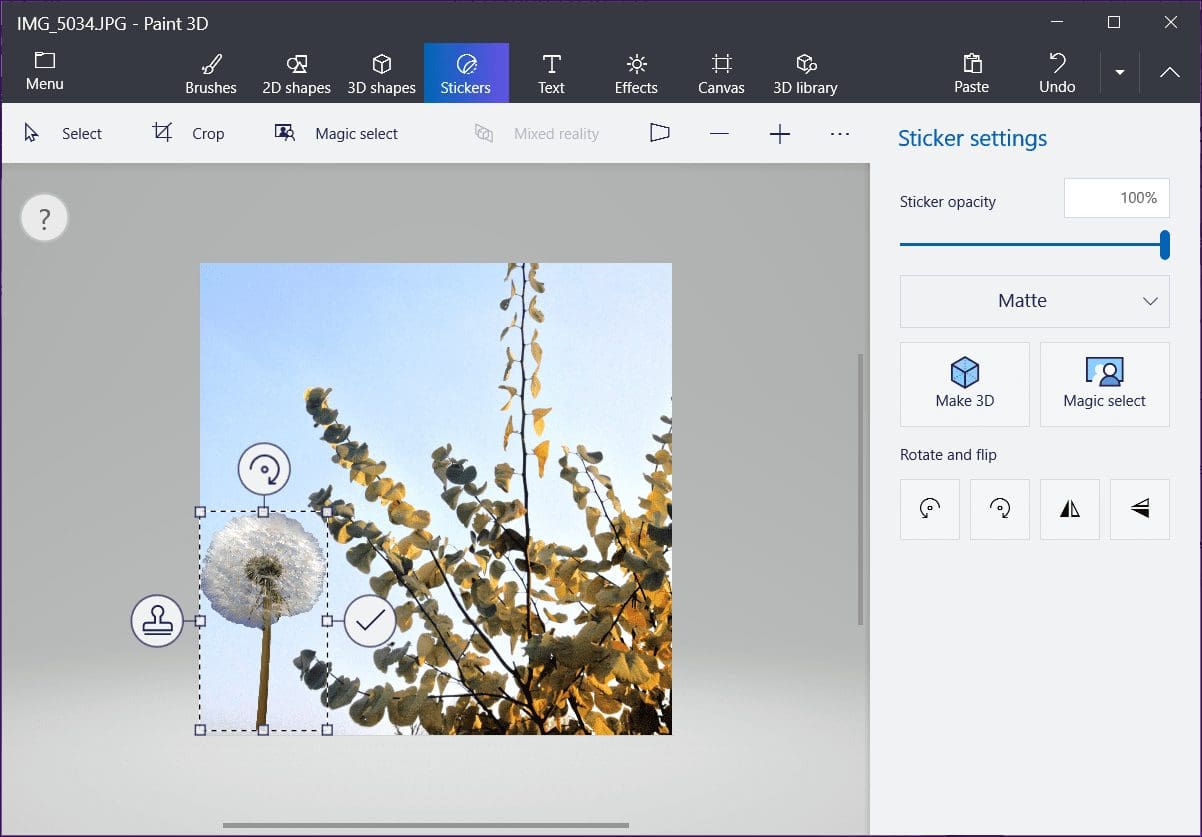Confirm sticker with the checkmark button
The image size is (1202, 837).
[x=370, y=621]
